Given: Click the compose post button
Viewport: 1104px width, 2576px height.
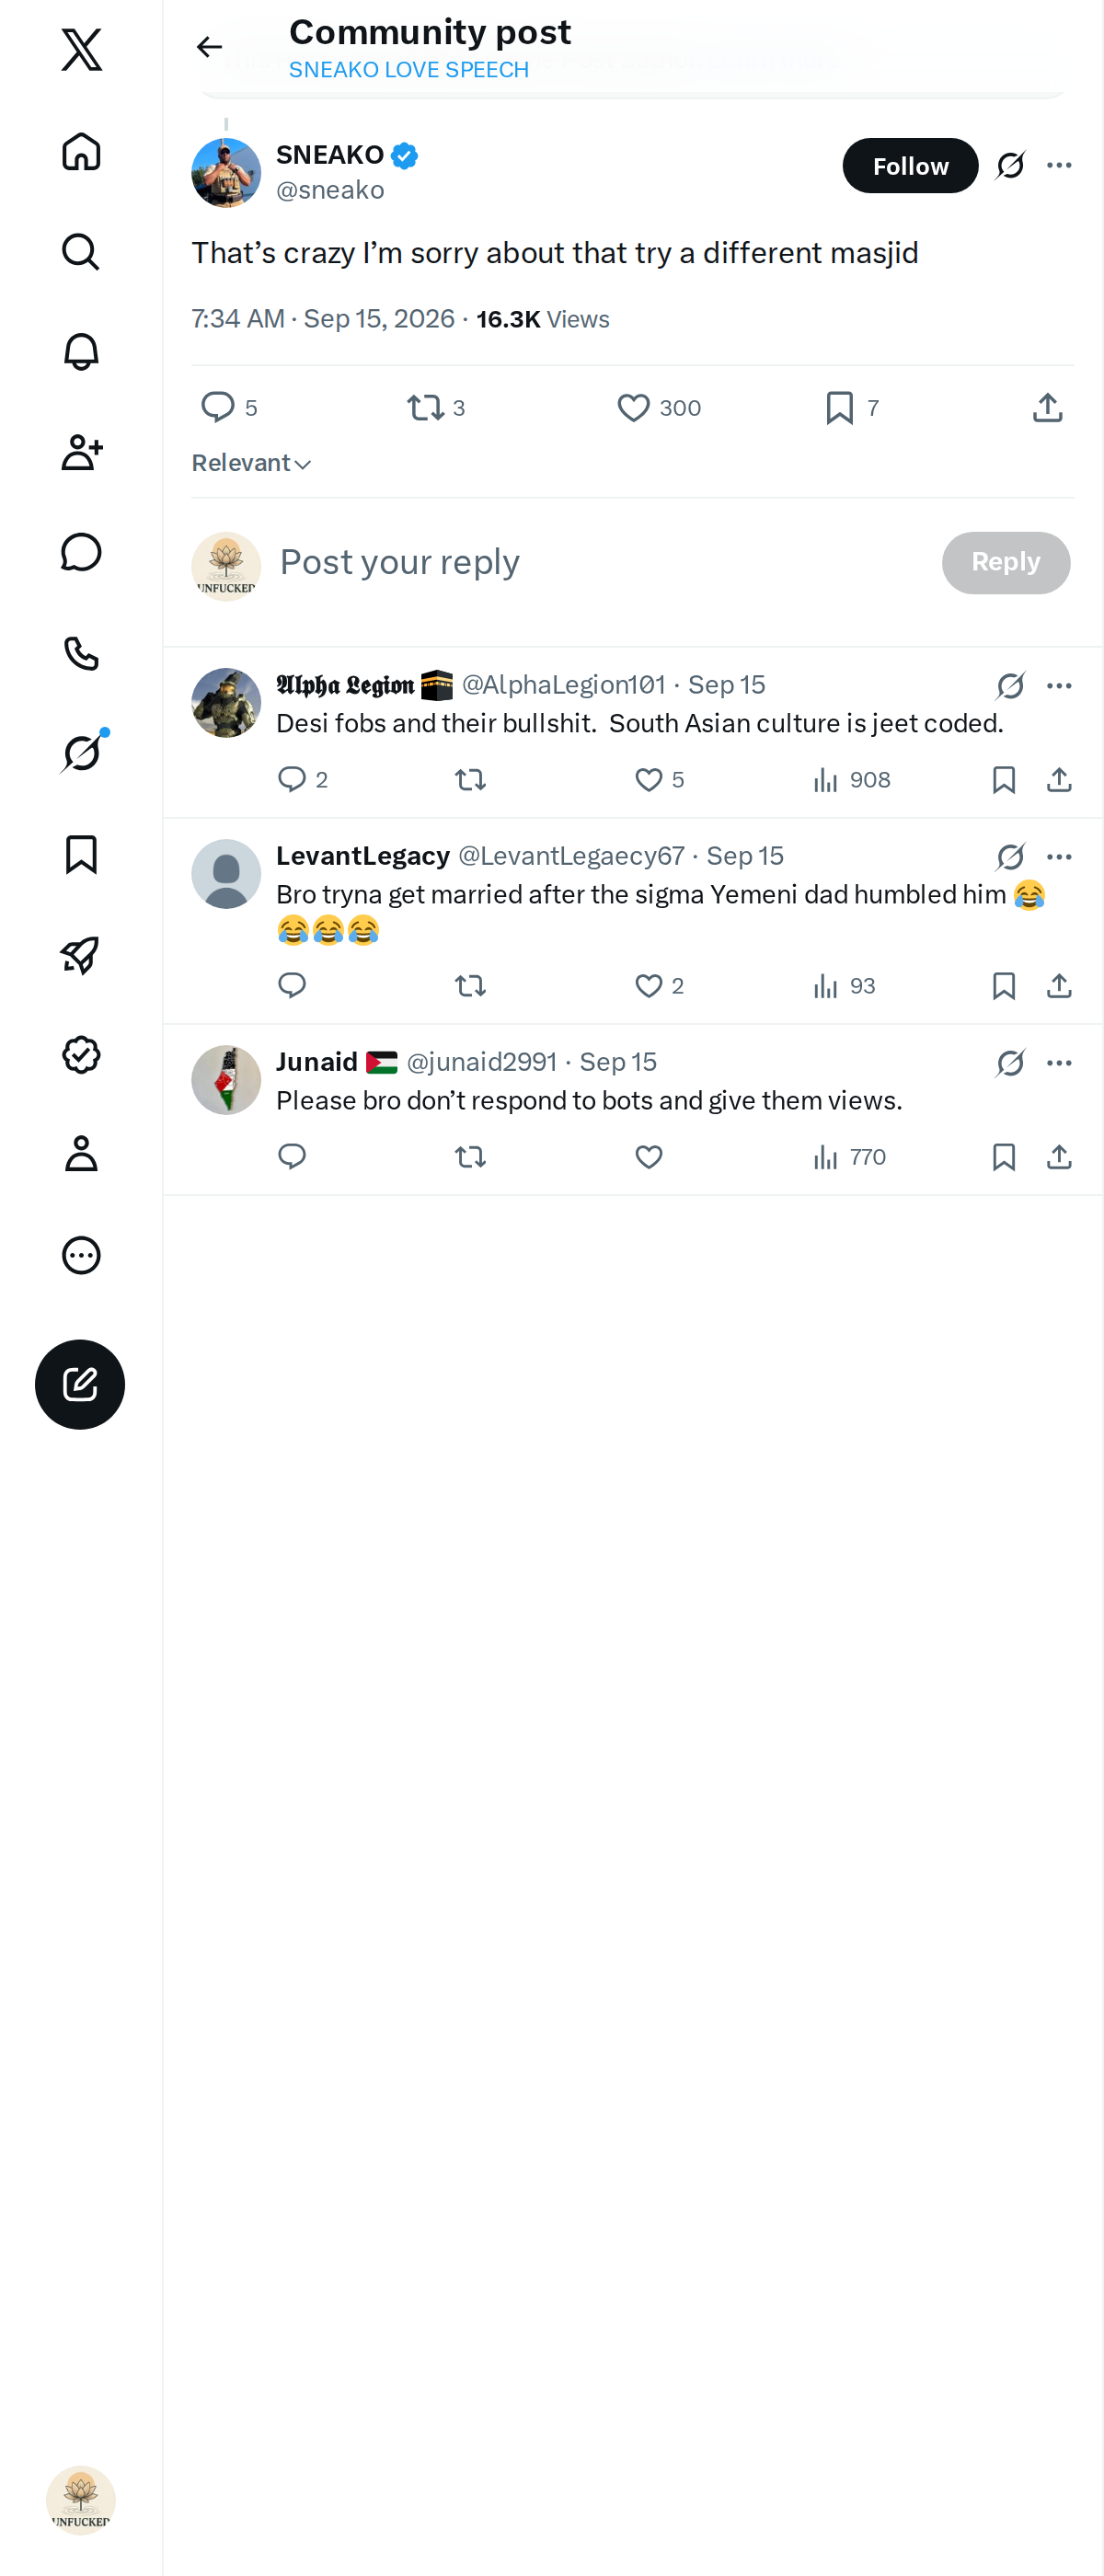Looking at the screenshot, I should point(80,1384).
